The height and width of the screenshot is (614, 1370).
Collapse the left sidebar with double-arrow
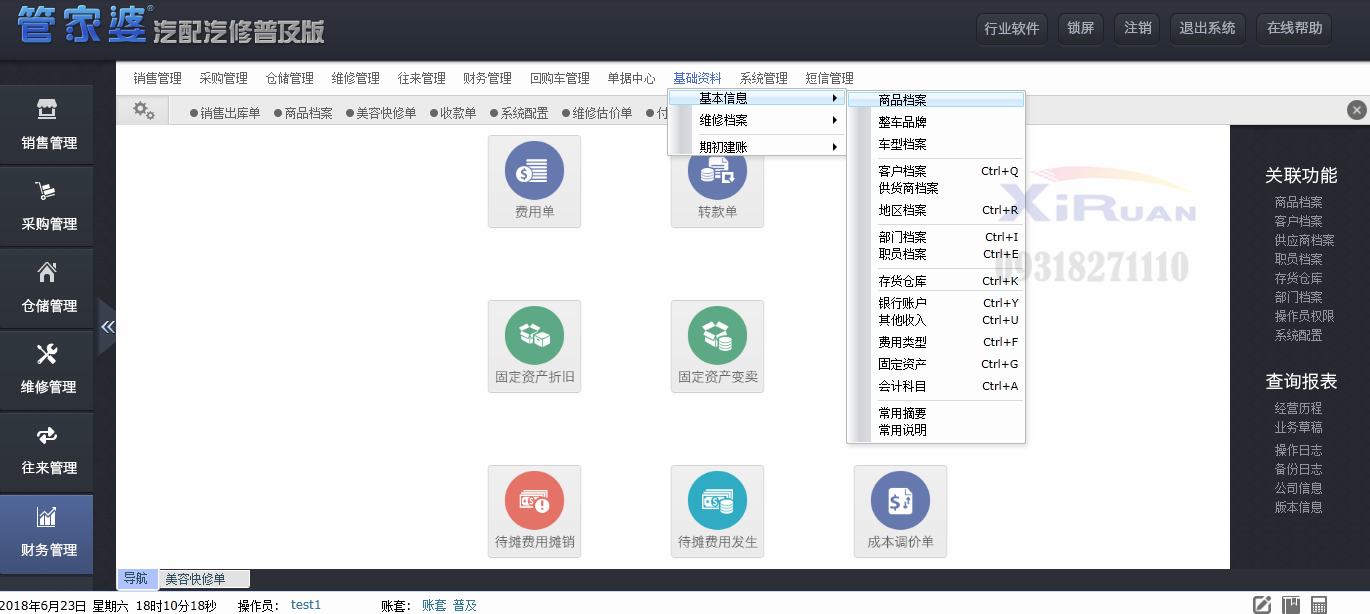click(107, 327)
